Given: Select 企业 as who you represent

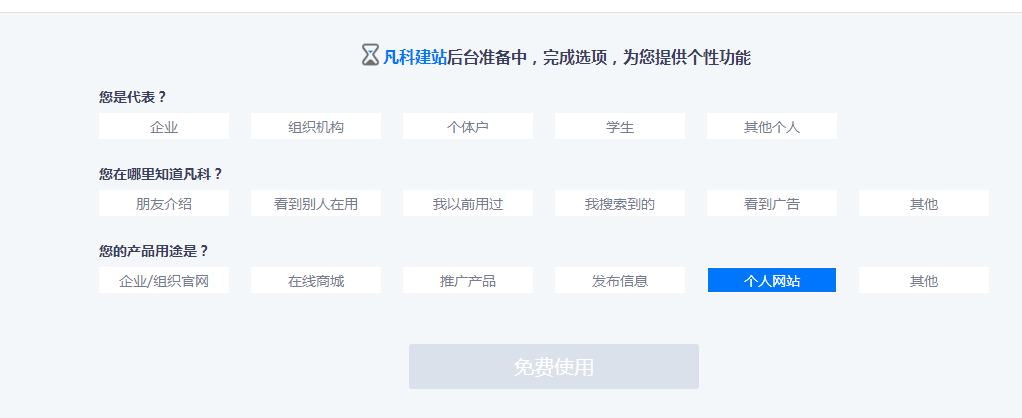Looking at the screenshot, I should pos(164,127).
